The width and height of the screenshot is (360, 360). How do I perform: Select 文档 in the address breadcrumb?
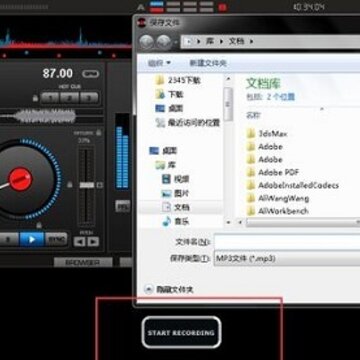236,42
